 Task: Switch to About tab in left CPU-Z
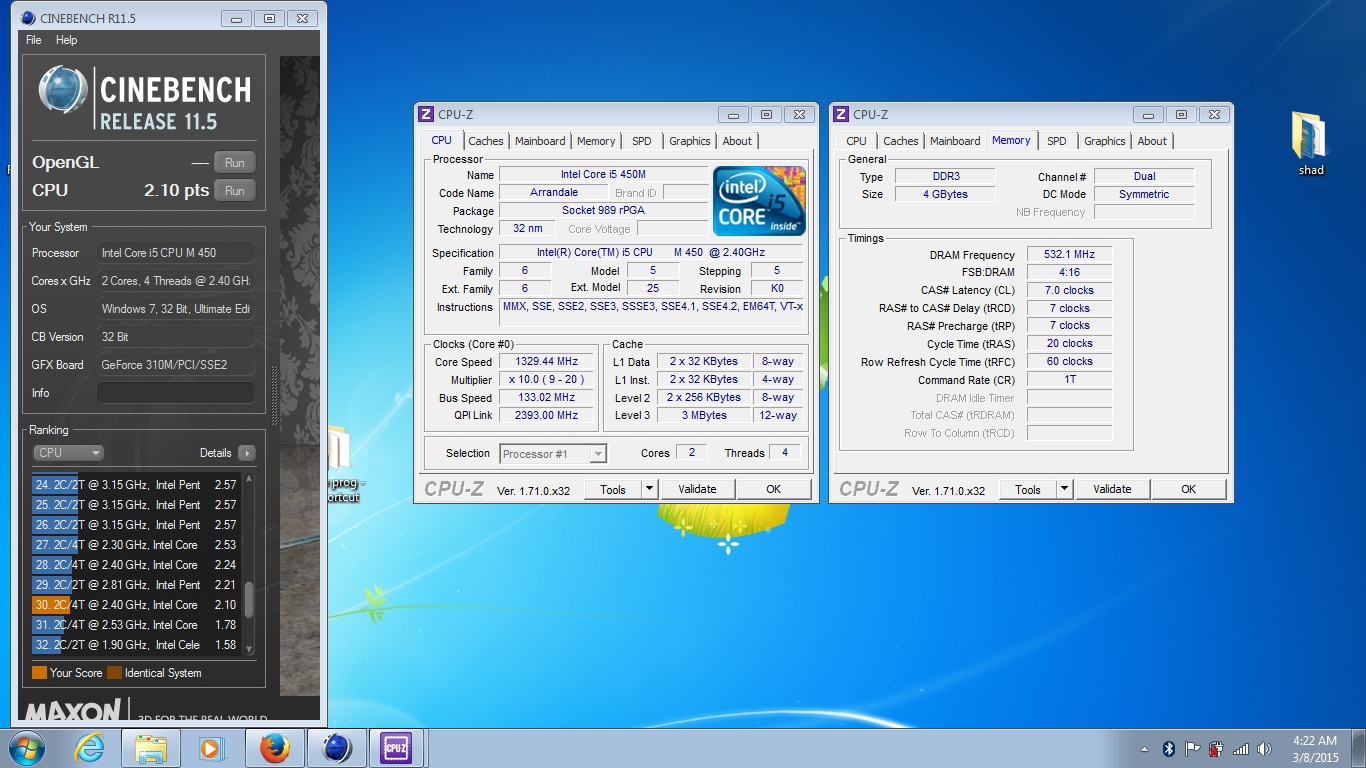point(737,141)
